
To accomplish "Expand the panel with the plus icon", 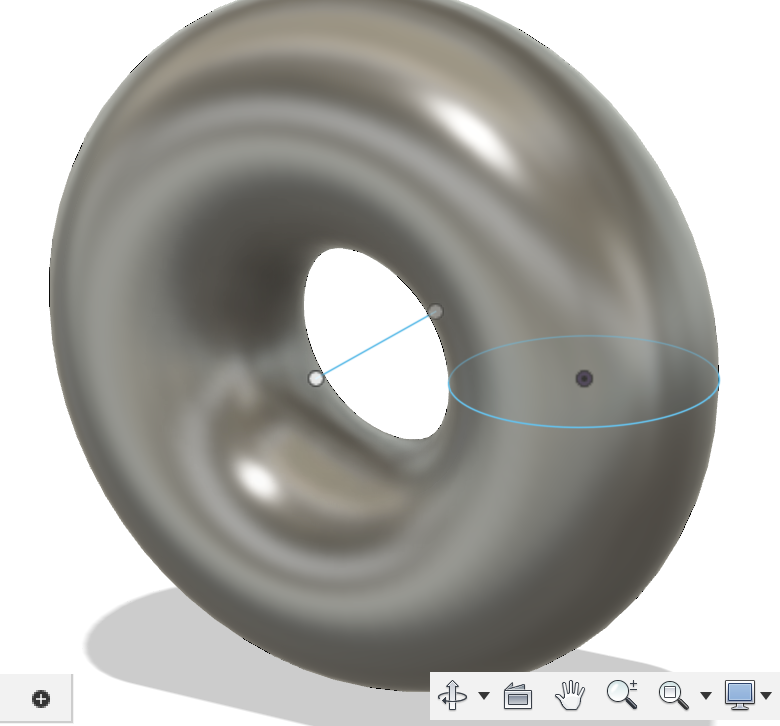I will tap(41, 699).
